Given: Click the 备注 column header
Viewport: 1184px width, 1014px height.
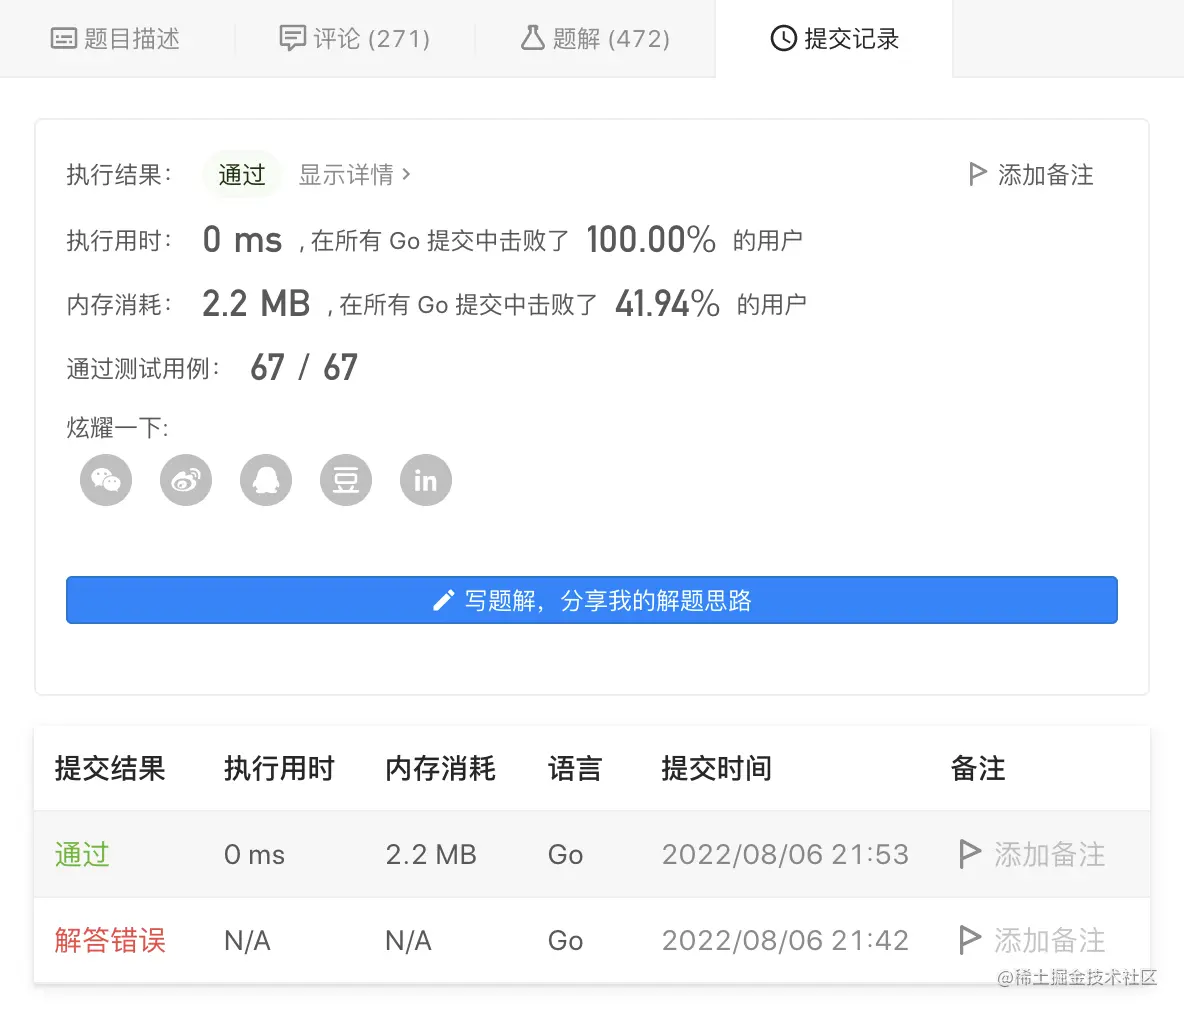Looking at the screenshot, I should coord(978,769).
